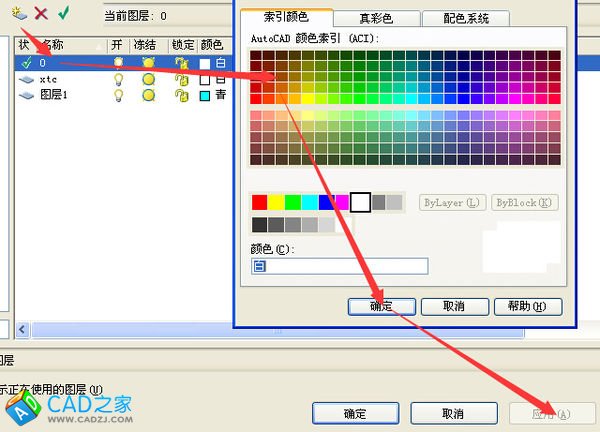600x432 pixels.
Task: Toggle the freeze sun icon for layer xtc
Action: [148, 79]
